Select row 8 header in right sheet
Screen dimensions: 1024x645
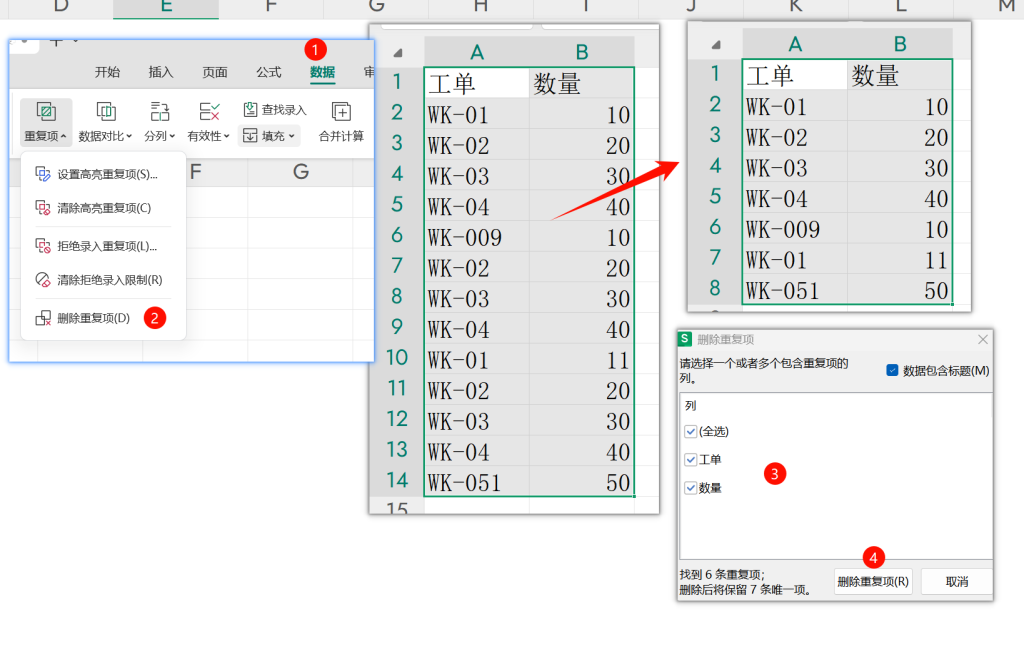tap(715, 289)
